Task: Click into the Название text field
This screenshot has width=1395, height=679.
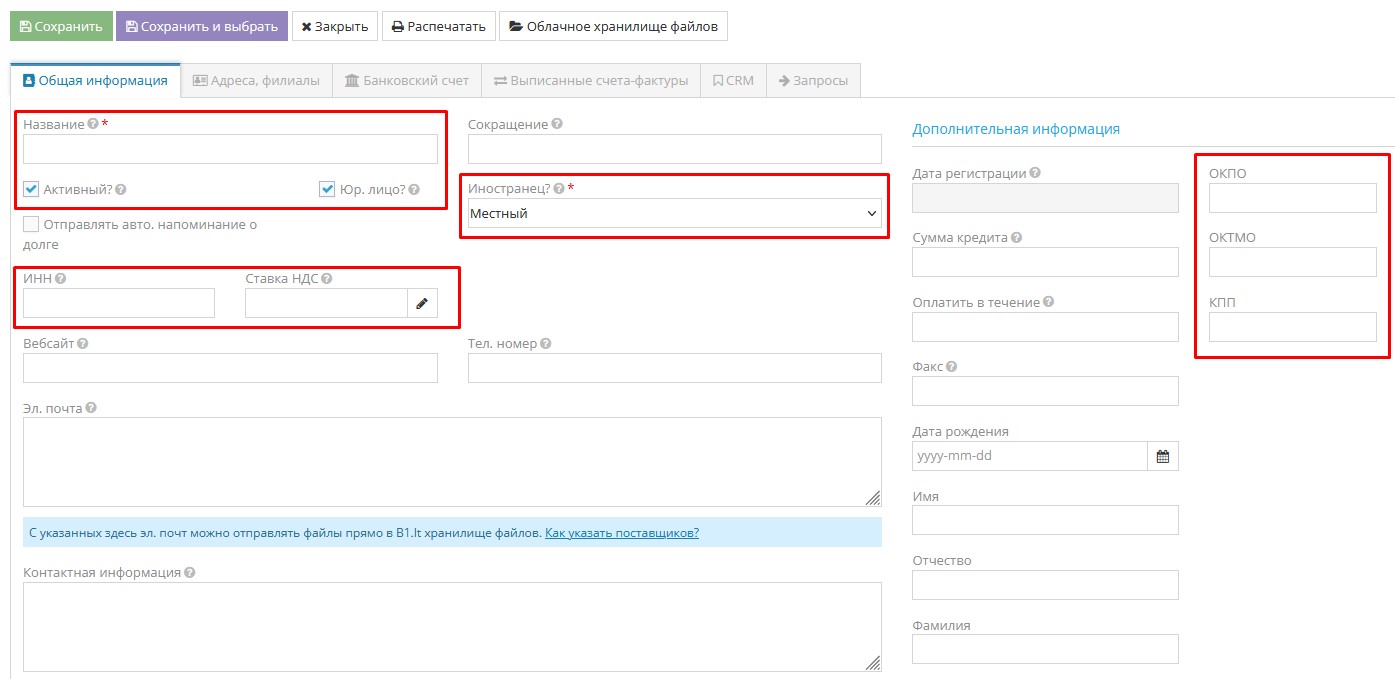Action: coord(230,149)
